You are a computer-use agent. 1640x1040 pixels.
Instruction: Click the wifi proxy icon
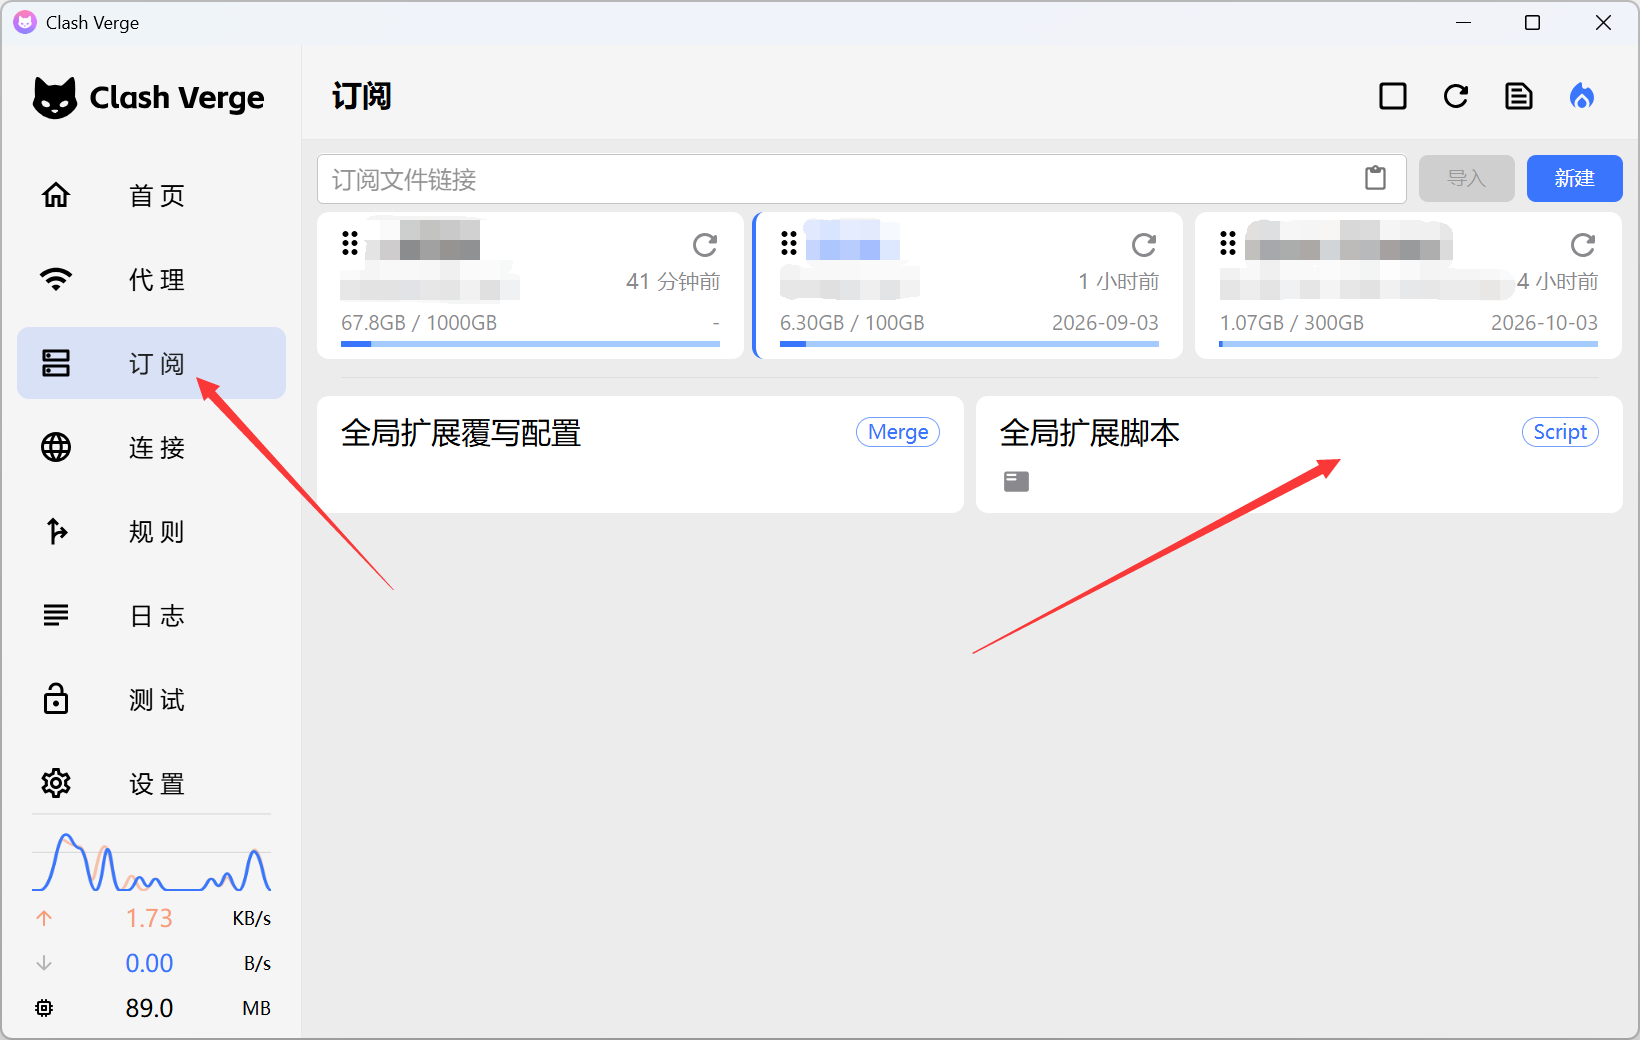[x=56, y=279]
